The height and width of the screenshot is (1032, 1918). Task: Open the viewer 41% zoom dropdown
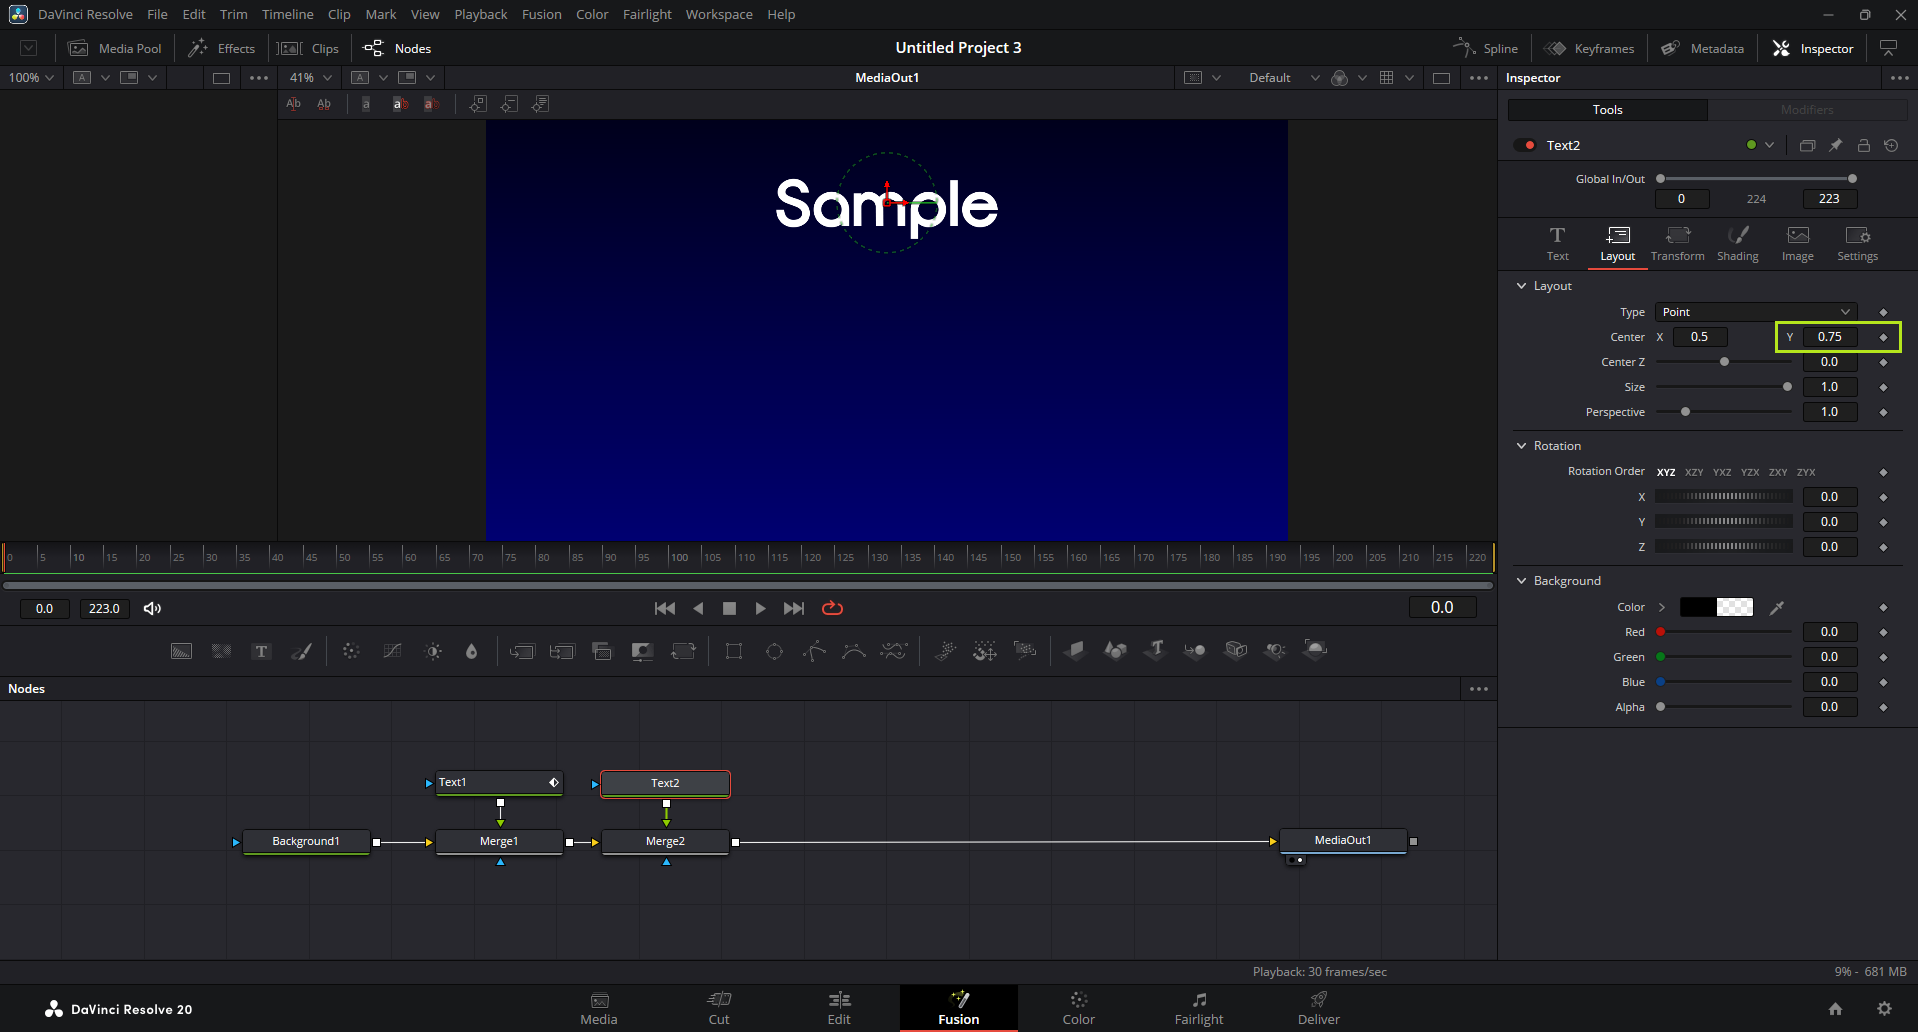tap(311, 77)
